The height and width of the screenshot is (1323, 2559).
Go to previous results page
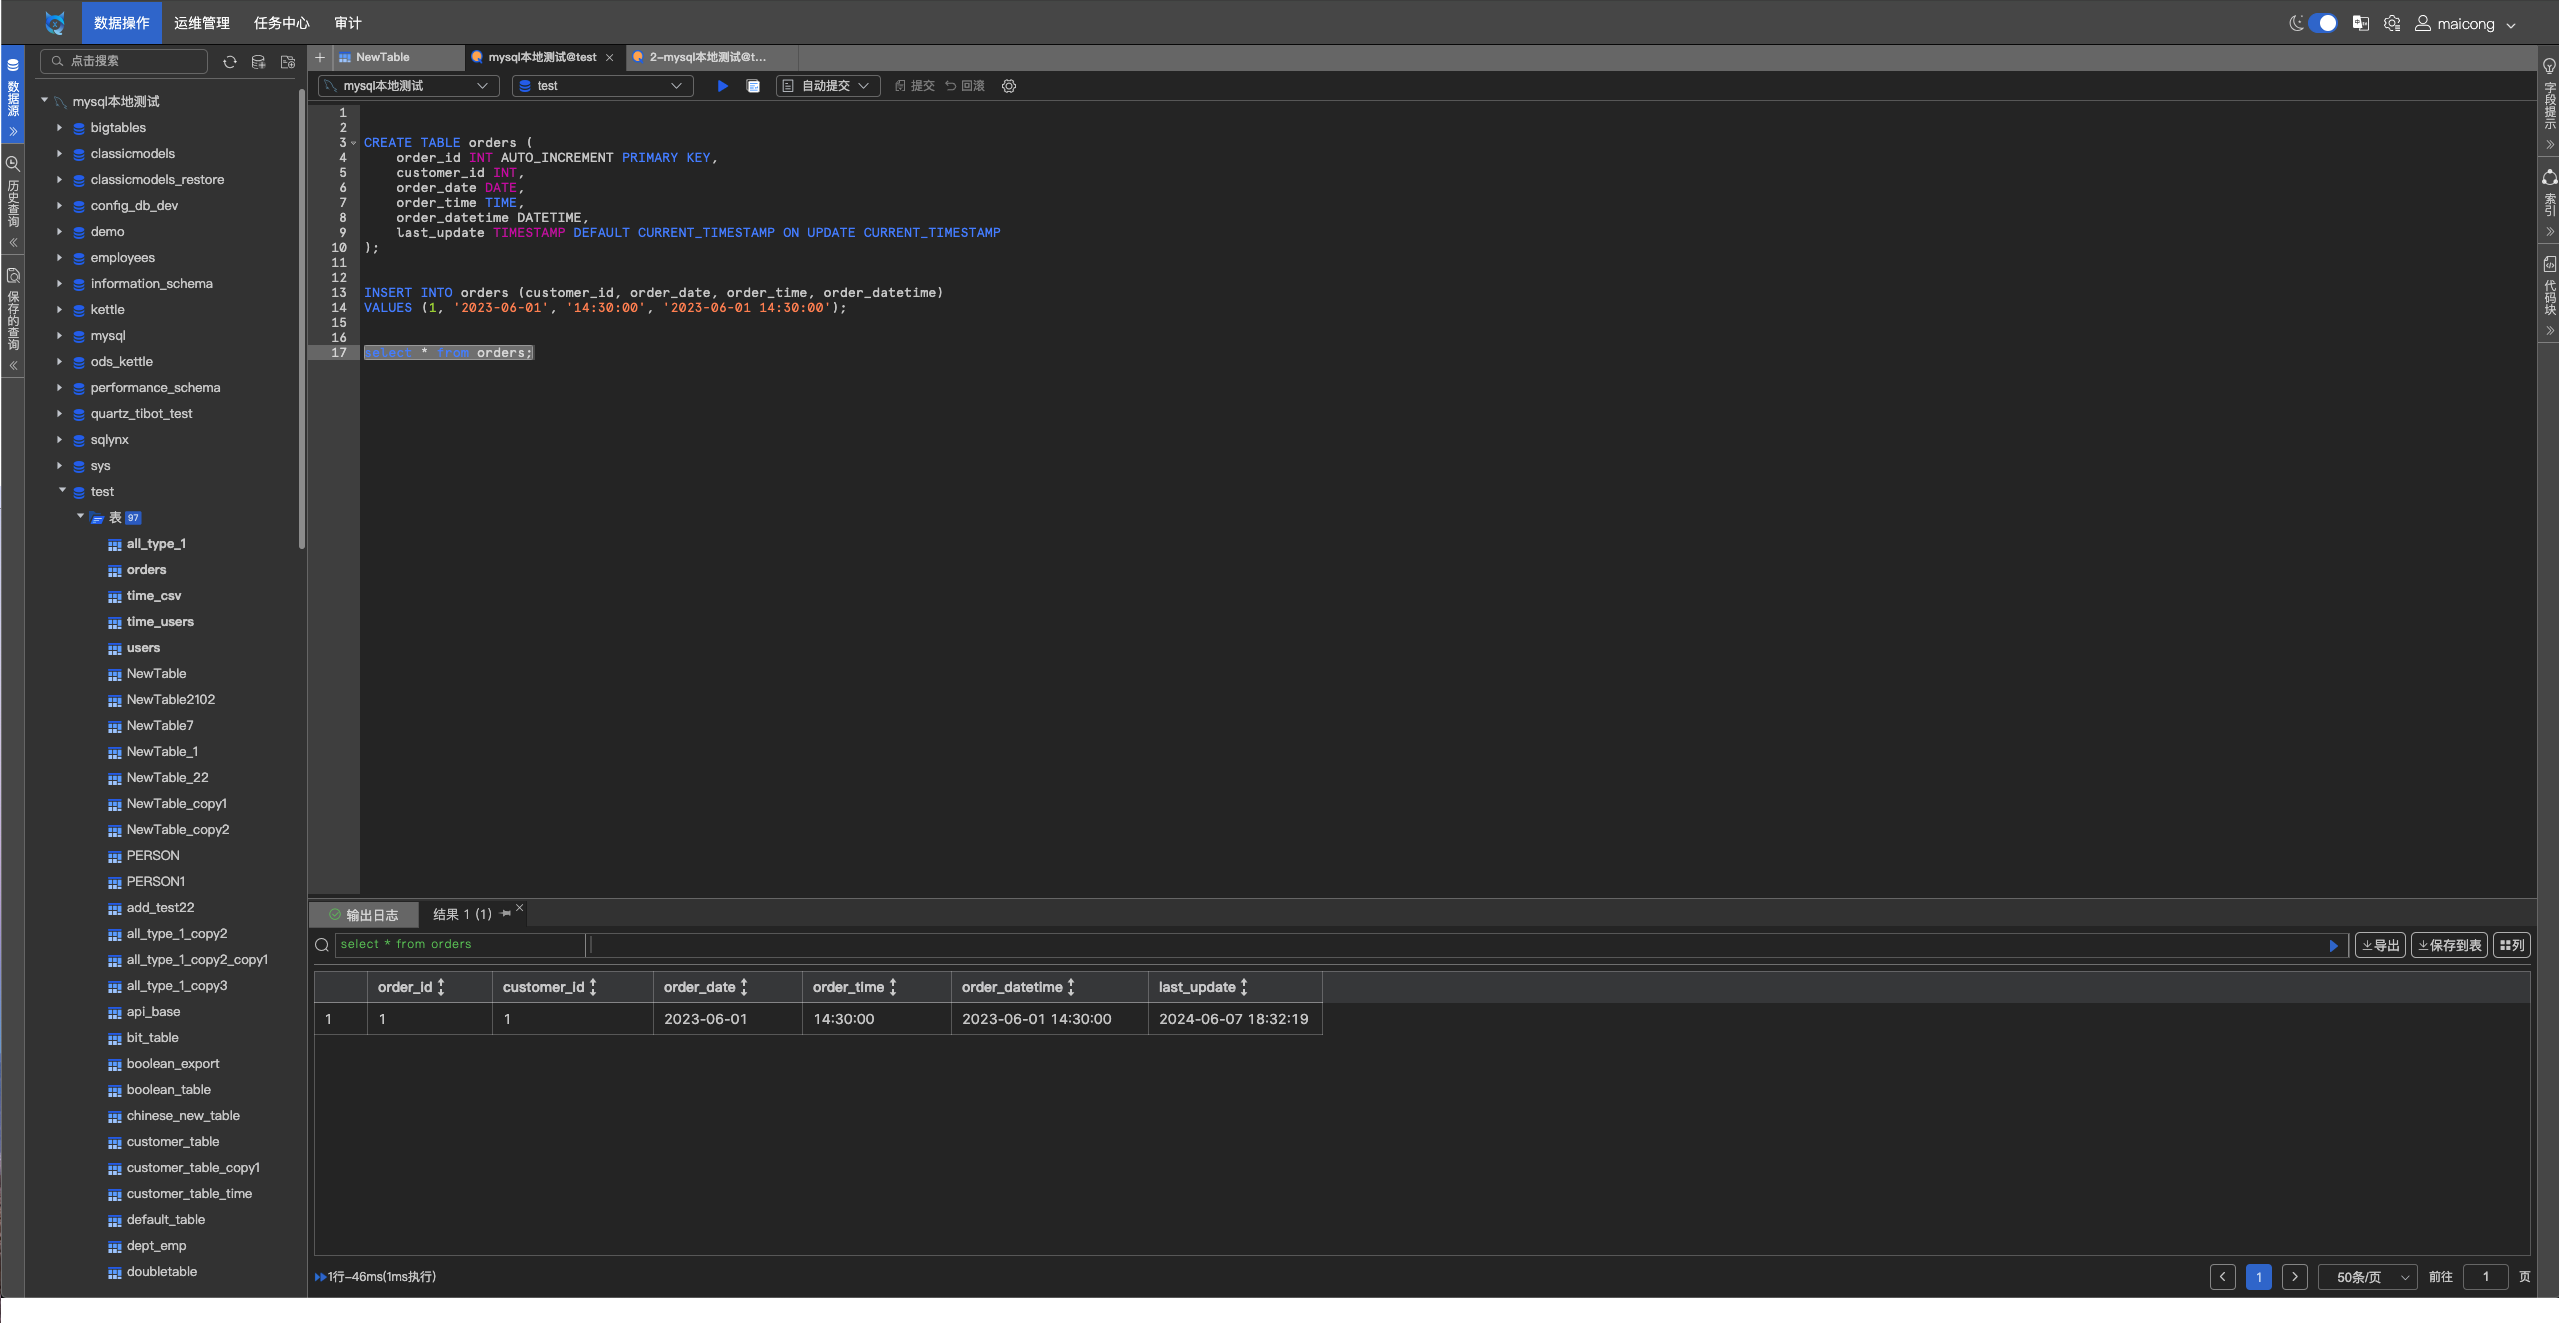pos(2223,1277)
